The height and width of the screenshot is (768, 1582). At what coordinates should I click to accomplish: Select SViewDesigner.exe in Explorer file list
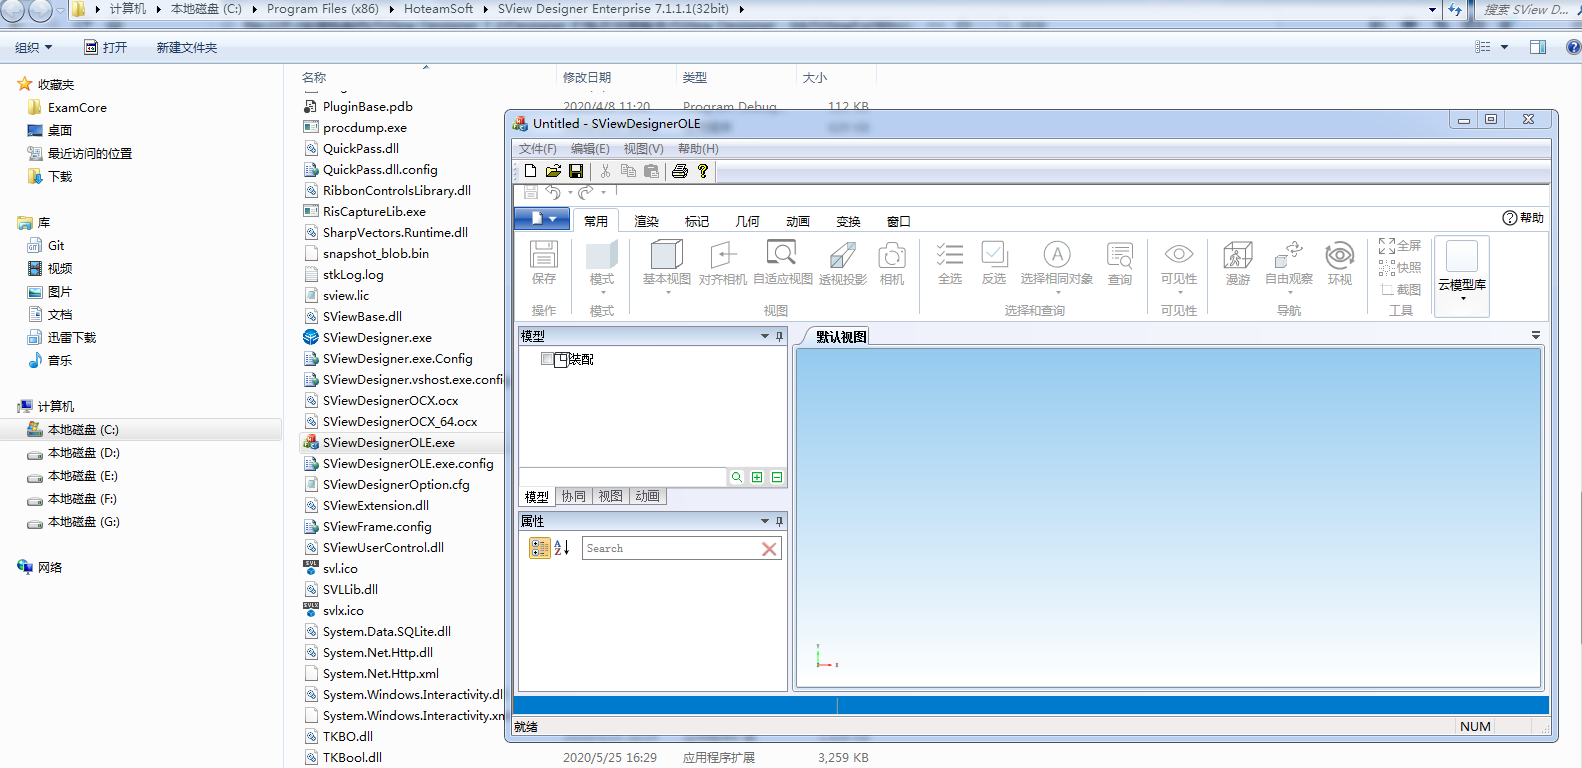(377, 338)
